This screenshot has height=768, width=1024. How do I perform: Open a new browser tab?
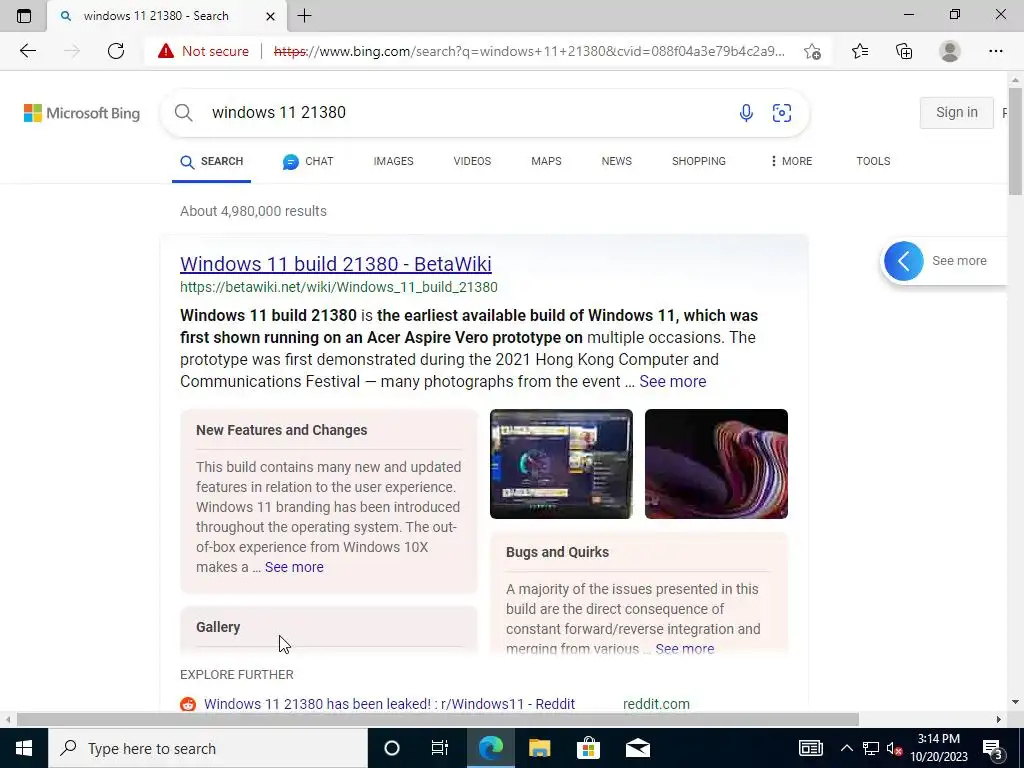point(304,16)
